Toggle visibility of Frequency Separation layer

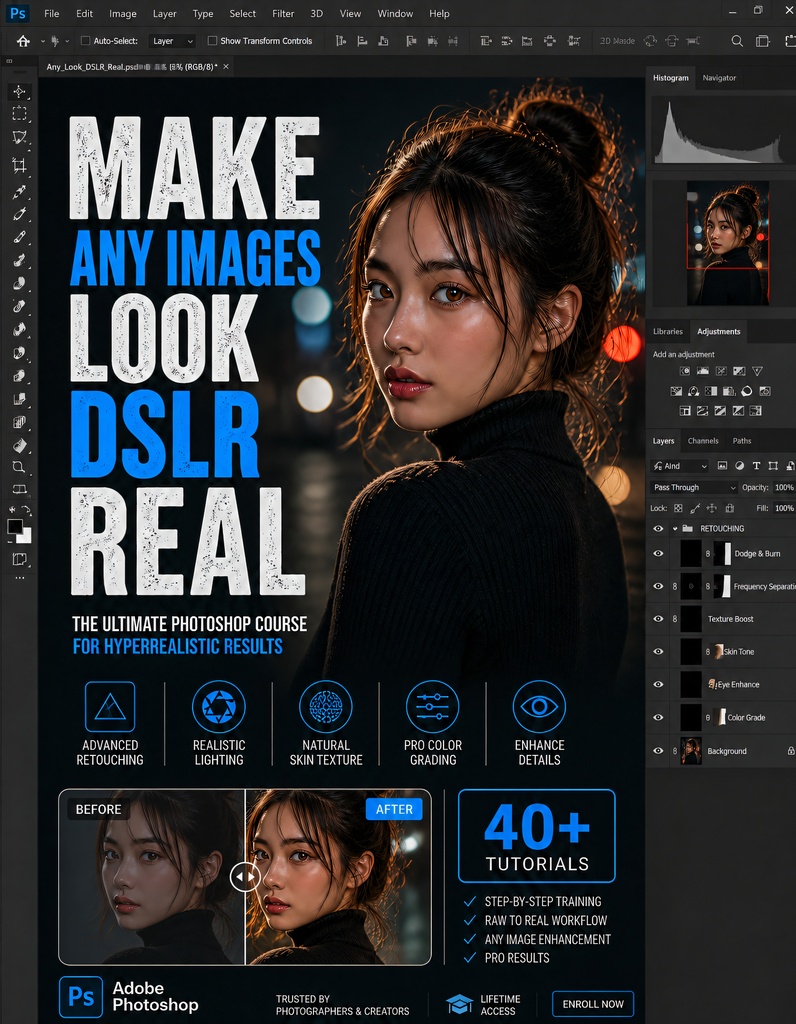(658, 586)
